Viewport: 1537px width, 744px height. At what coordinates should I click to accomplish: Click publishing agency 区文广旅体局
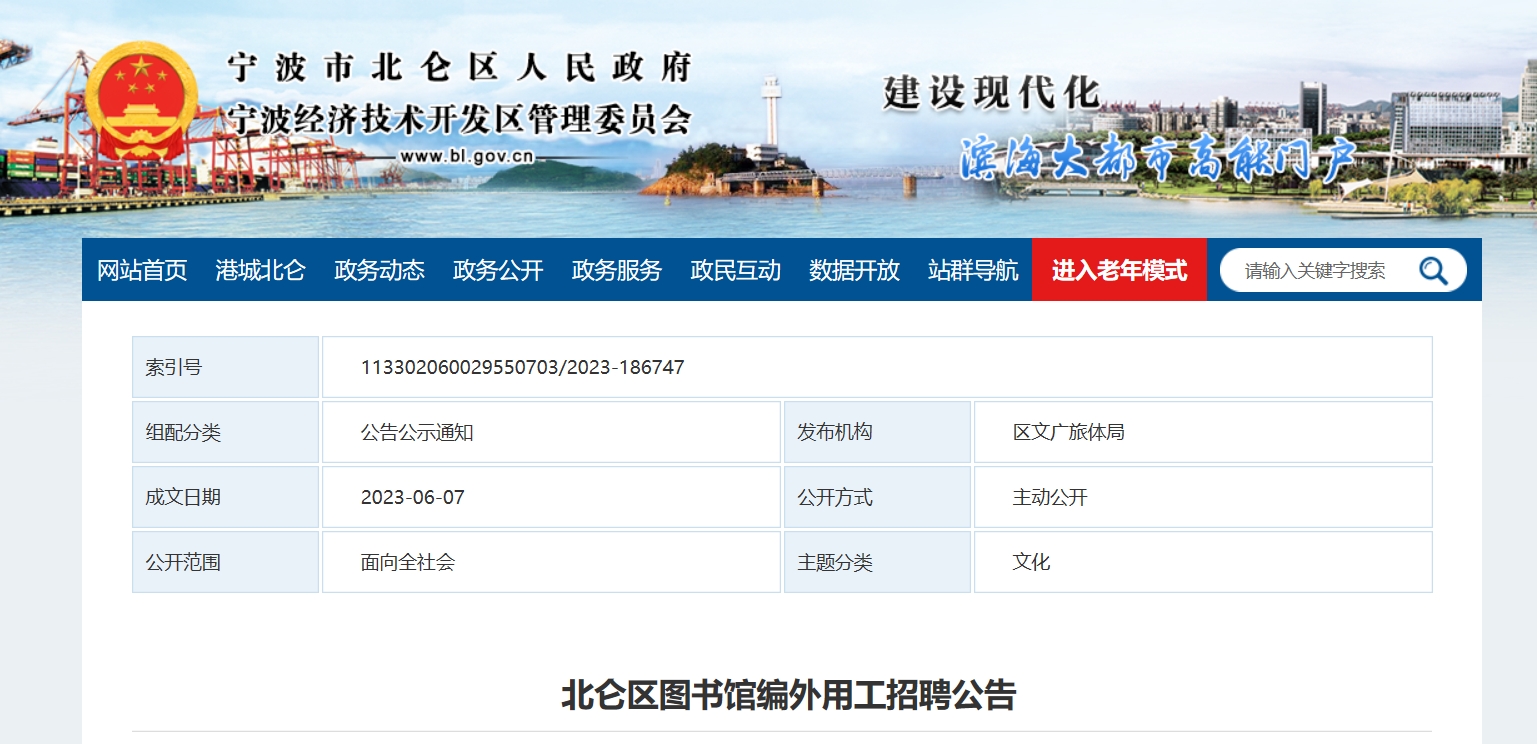click(1068, 432)
